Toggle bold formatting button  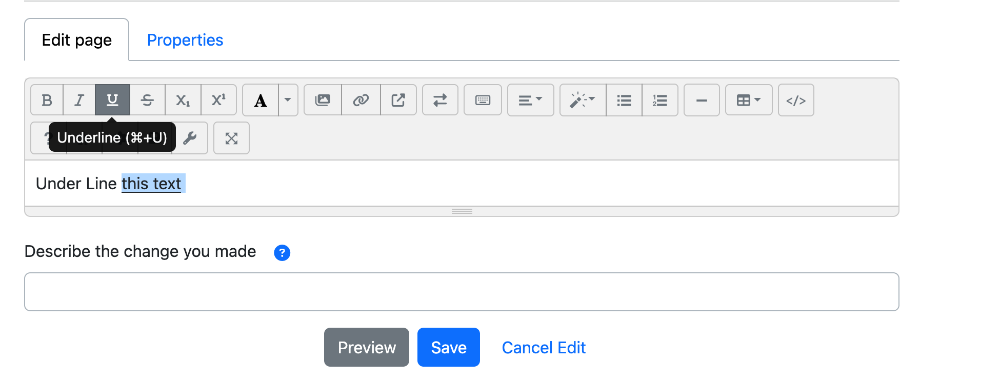[x=47, y=100]
